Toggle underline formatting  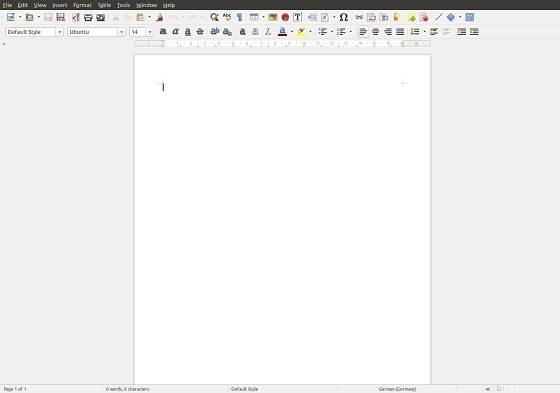[188, 32]
